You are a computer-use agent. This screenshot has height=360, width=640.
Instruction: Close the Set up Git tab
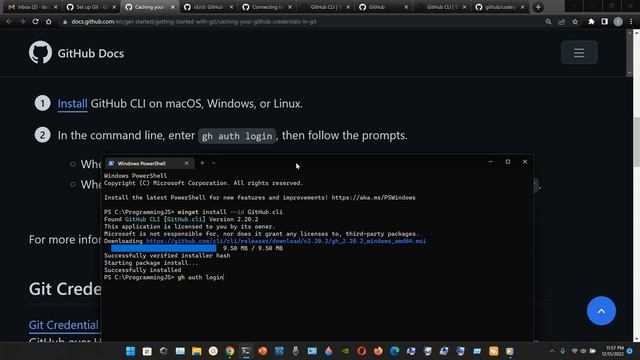(114, 7)
